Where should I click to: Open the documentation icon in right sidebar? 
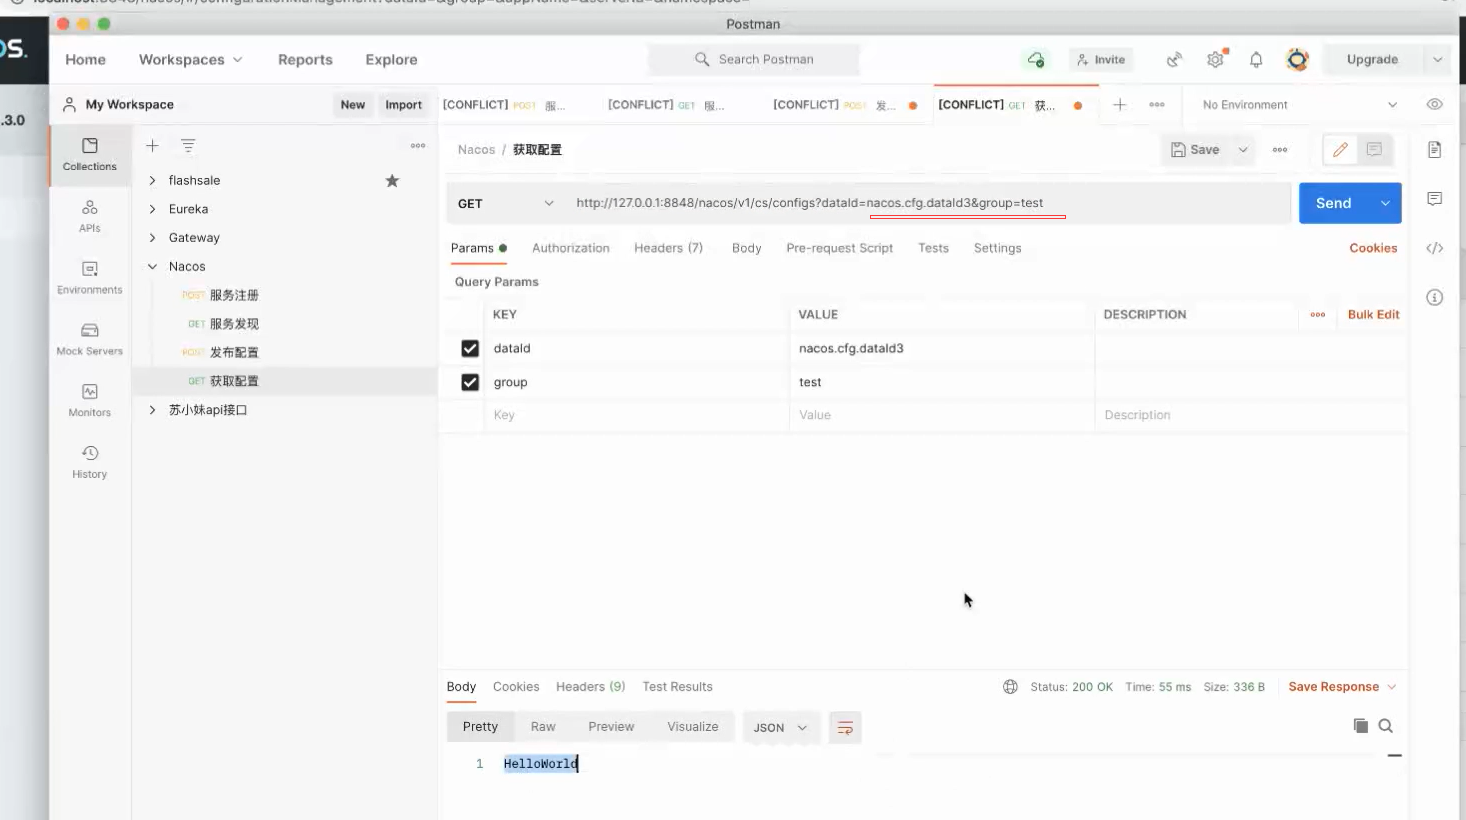click(1435, 150)
